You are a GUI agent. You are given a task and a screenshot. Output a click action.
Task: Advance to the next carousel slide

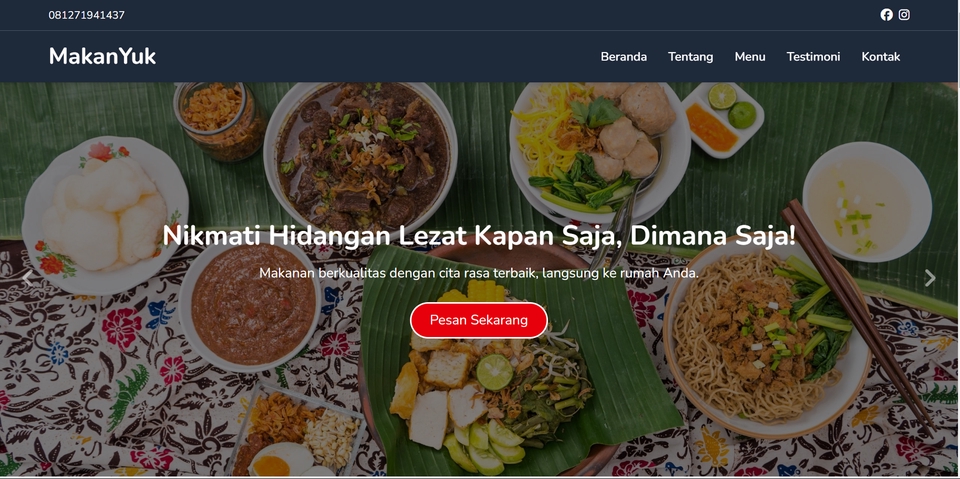(930, 278)
